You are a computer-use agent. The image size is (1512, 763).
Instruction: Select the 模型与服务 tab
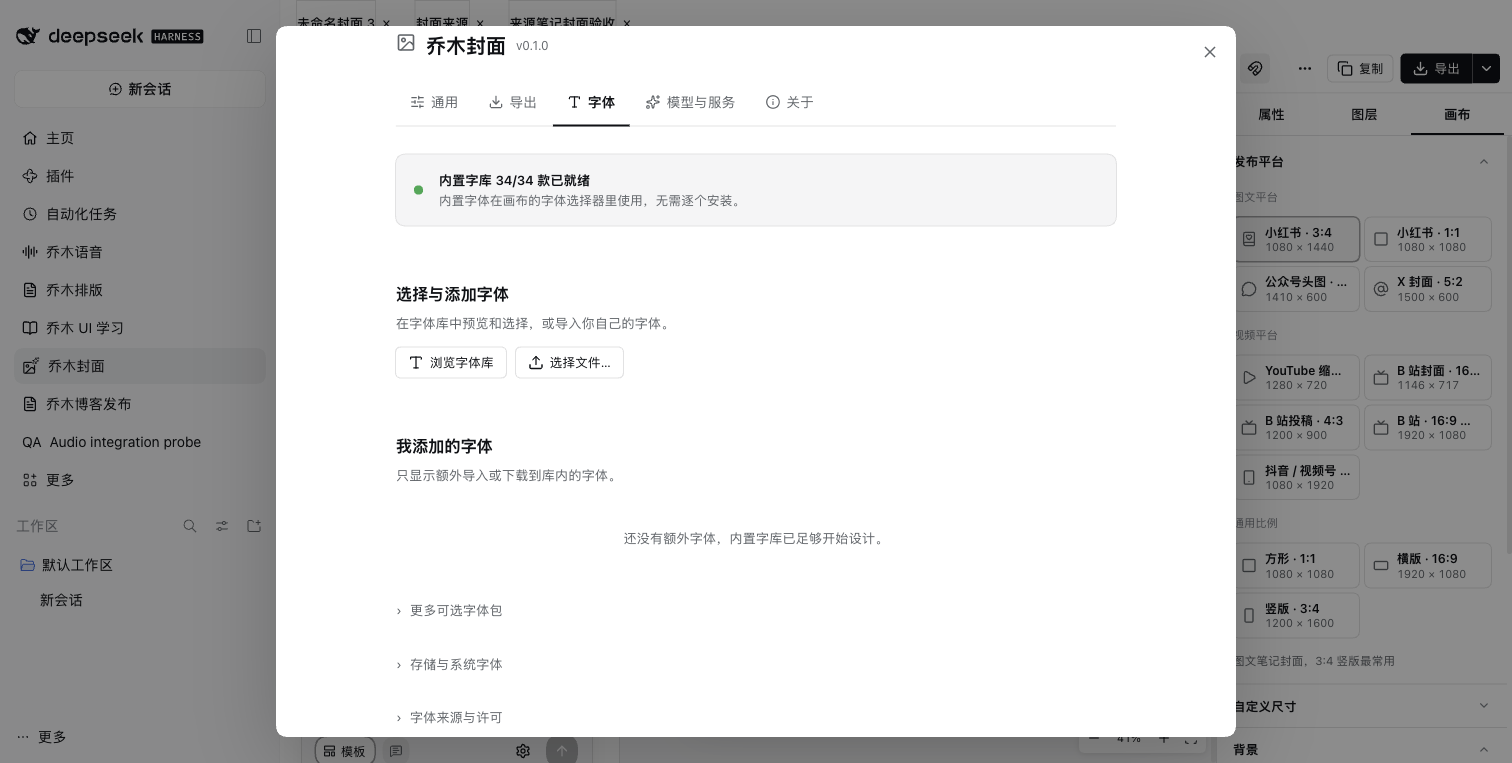[x=690, y=102]
